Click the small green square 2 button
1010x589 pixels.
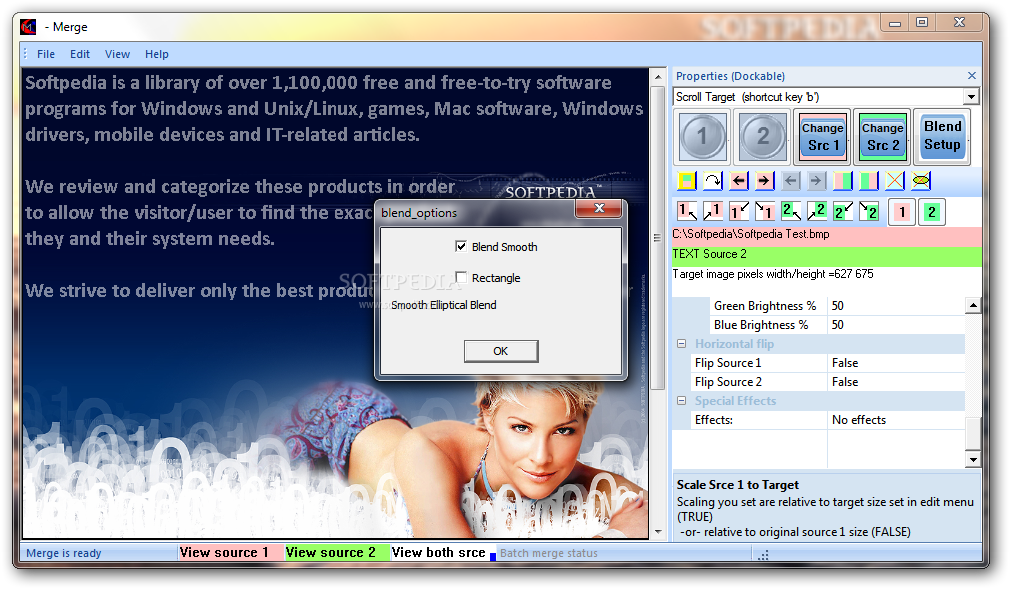tap(931, 212)
